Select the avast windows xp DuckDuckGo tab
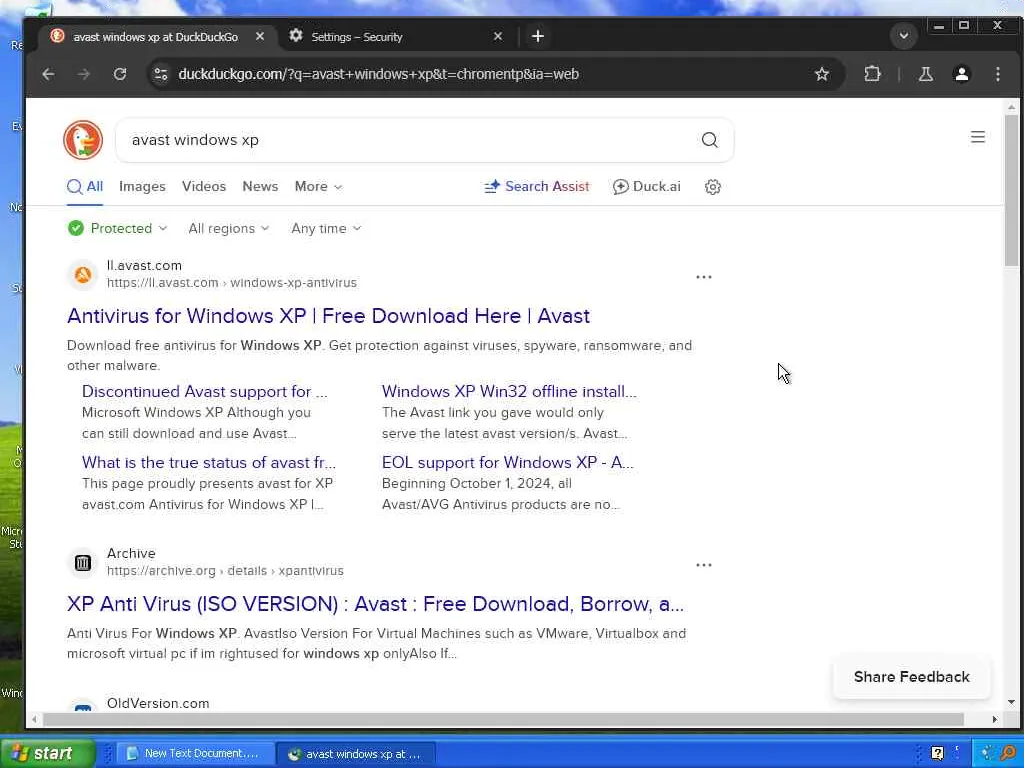This screenshot has width=1024, height=768. click(x=155, y=37)
